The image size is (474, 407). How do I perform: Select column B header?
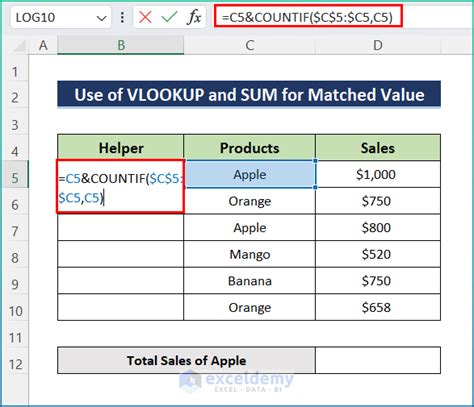coord(121,45)
